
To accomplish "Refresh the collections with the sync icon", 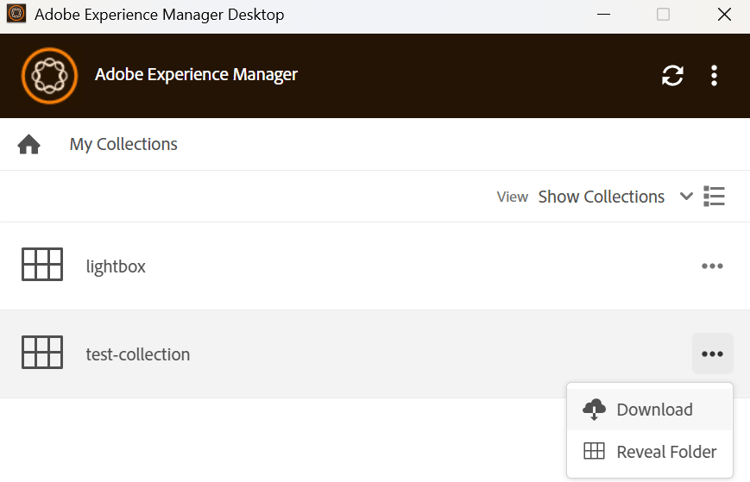I will [673, 75].
